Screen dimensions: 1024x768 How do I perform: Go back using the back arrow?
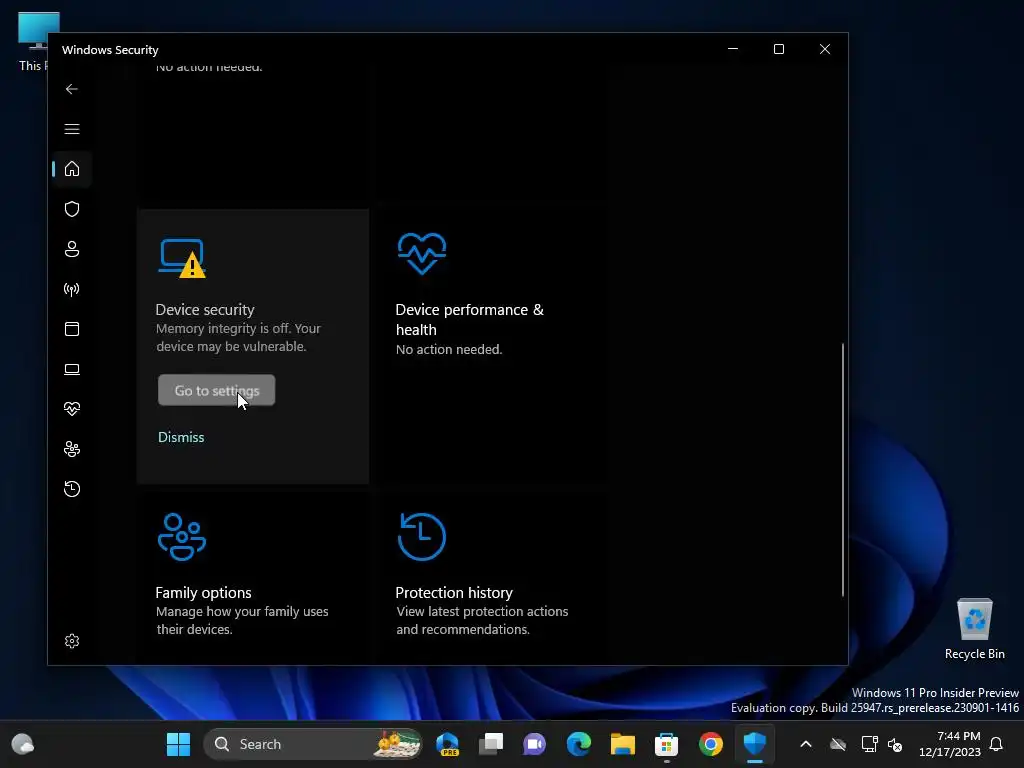click(x=72, y=89)
